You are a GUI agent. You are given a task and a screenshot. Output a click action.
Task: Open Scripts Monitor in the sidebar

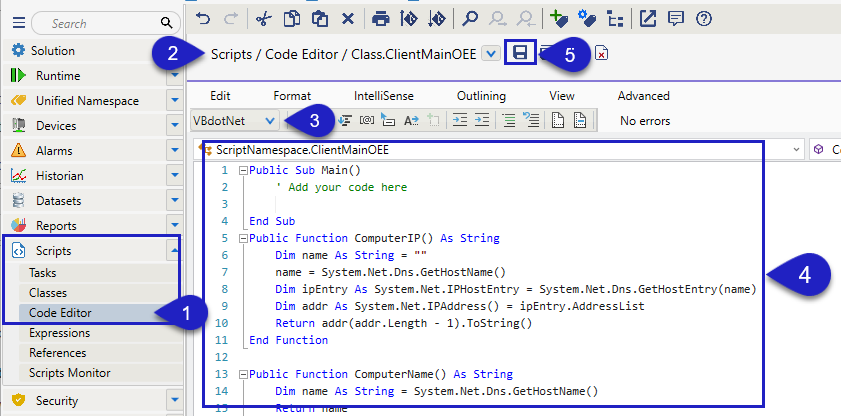[69, 373]
